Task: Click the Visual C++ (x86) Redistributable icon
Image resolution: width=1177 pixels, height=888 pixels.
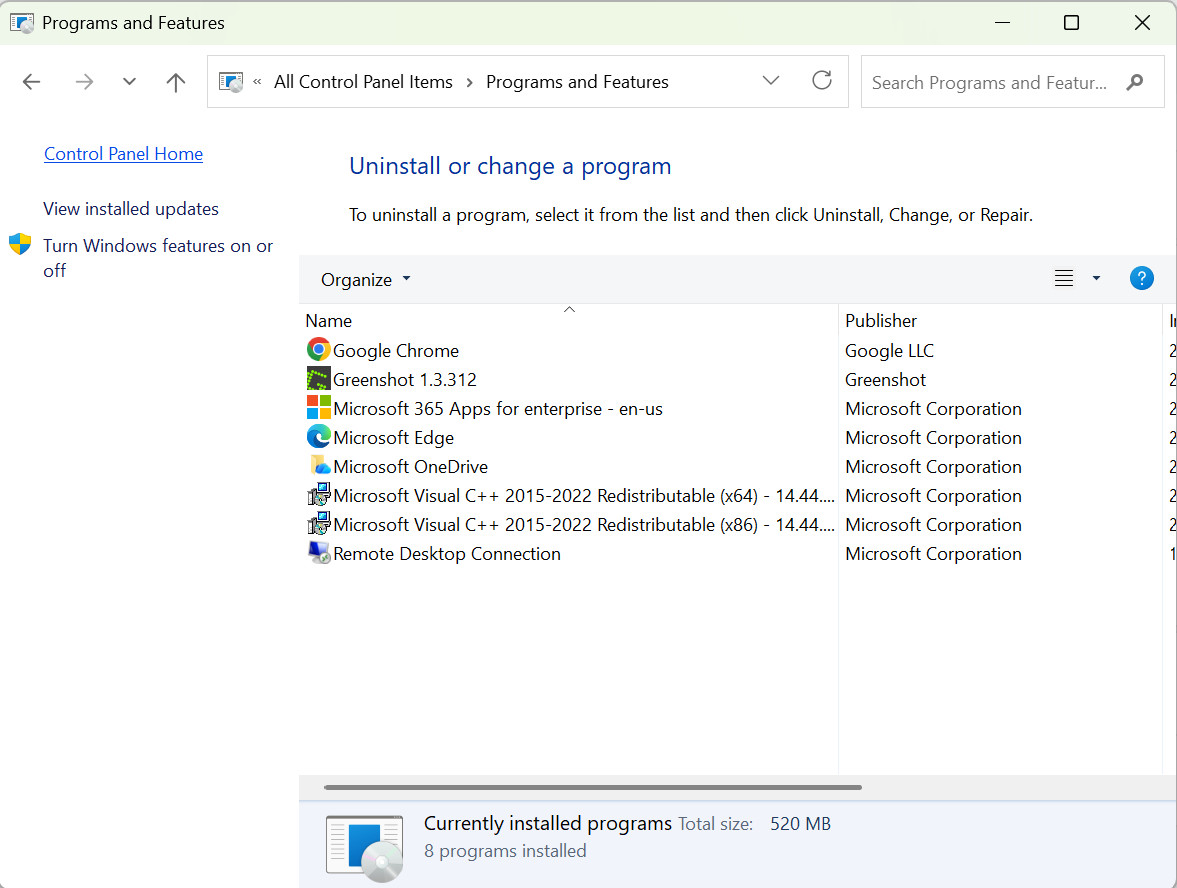Action: [318, 524]
